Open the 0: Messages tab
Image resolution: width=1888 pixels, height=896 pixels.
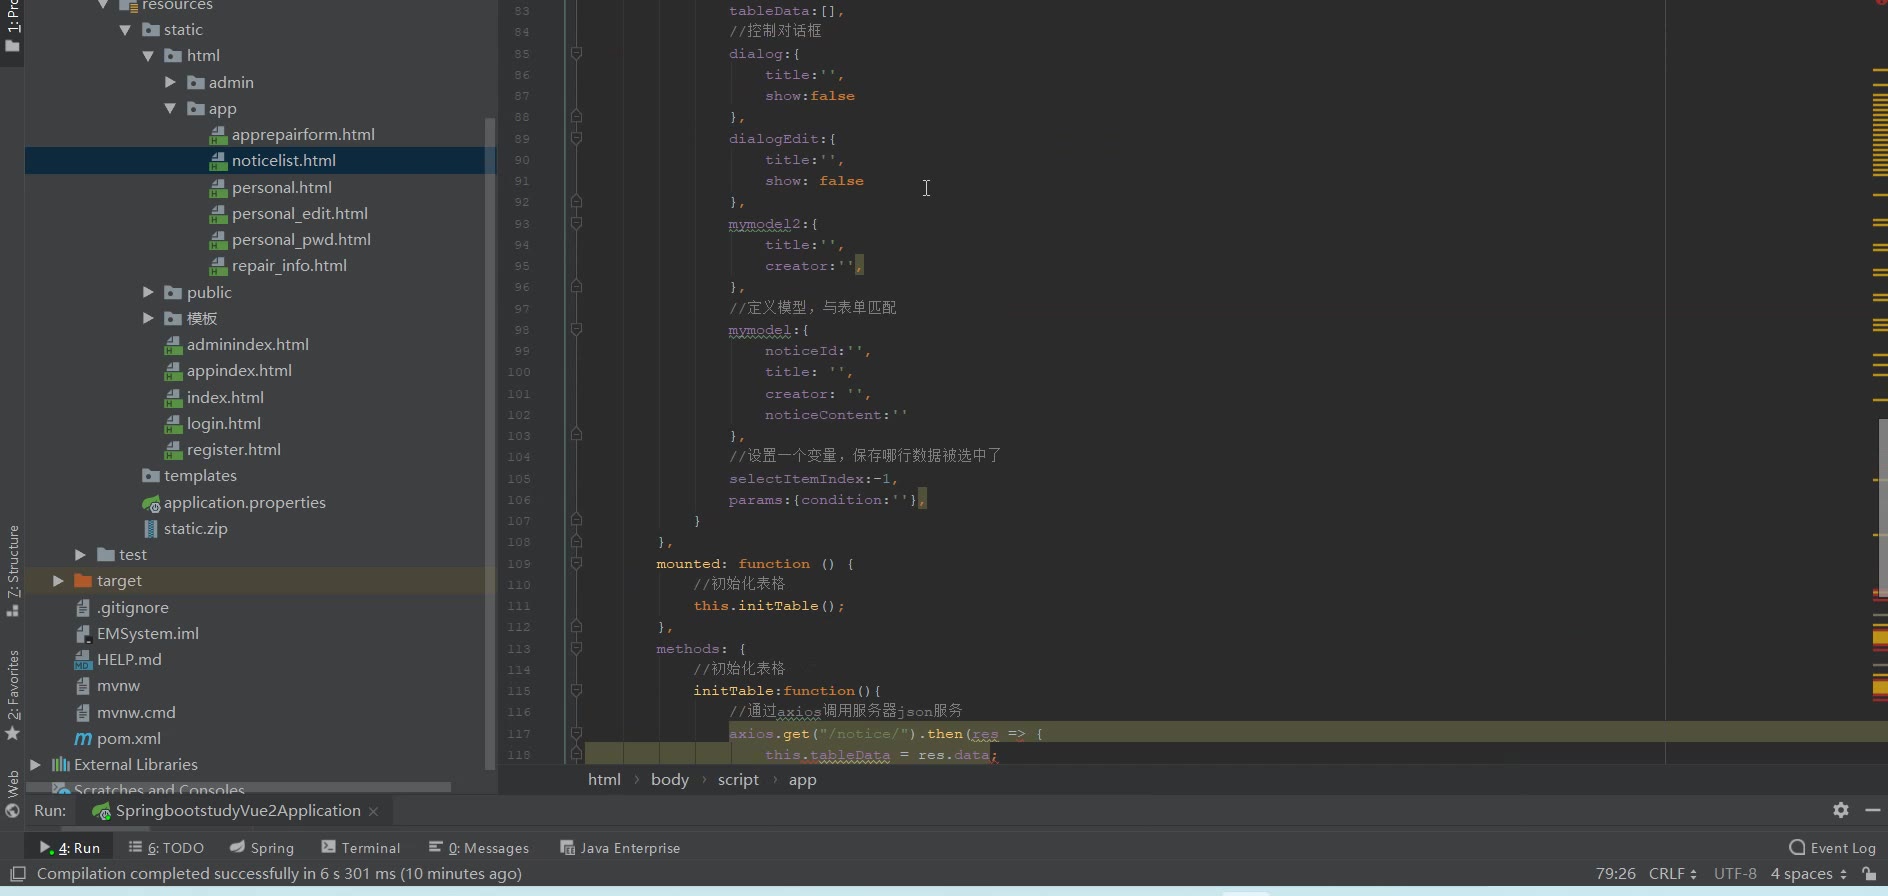coord(479,847)
